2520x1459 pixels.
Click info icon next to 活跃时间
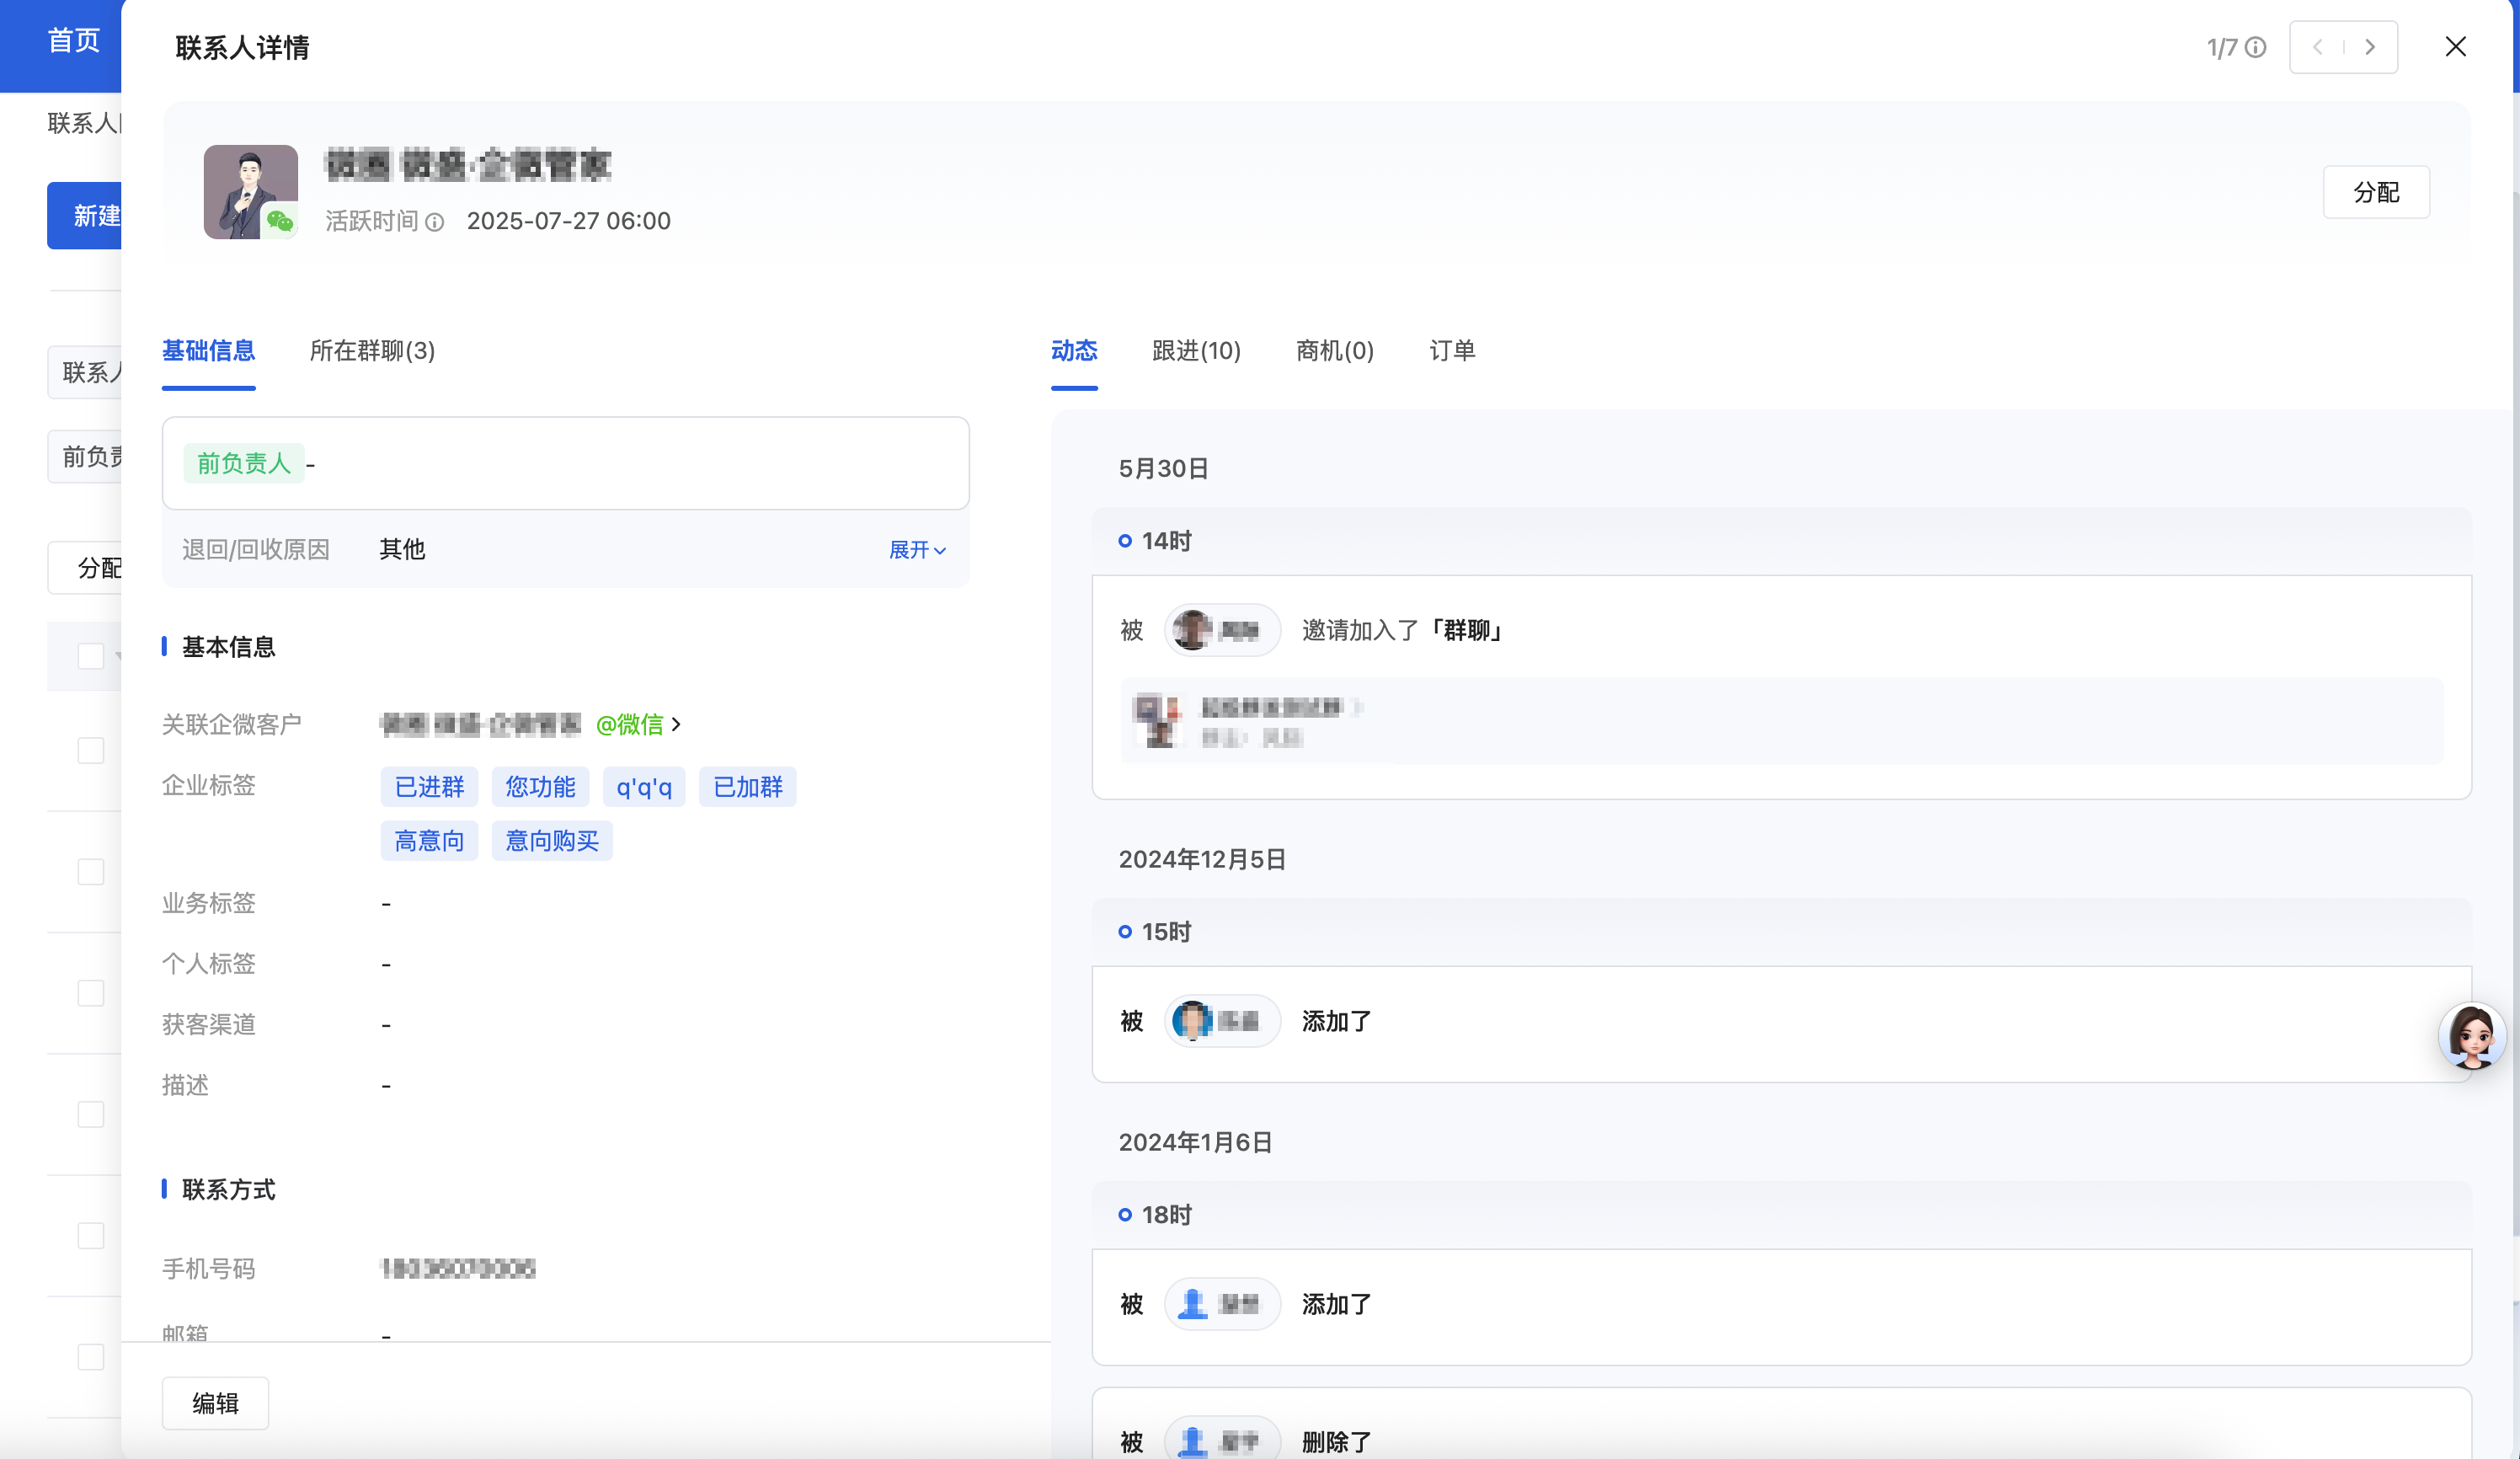(434, 222)
